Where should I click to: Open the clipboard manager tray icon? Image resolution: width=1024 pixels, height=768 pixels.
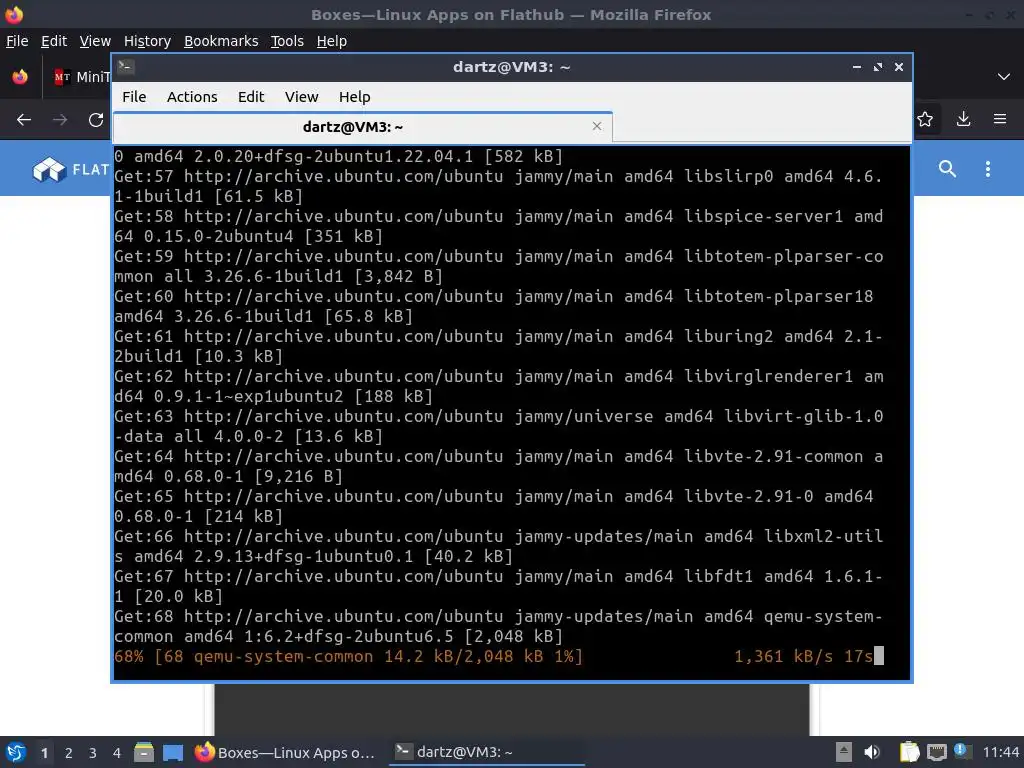coord(909,752)
